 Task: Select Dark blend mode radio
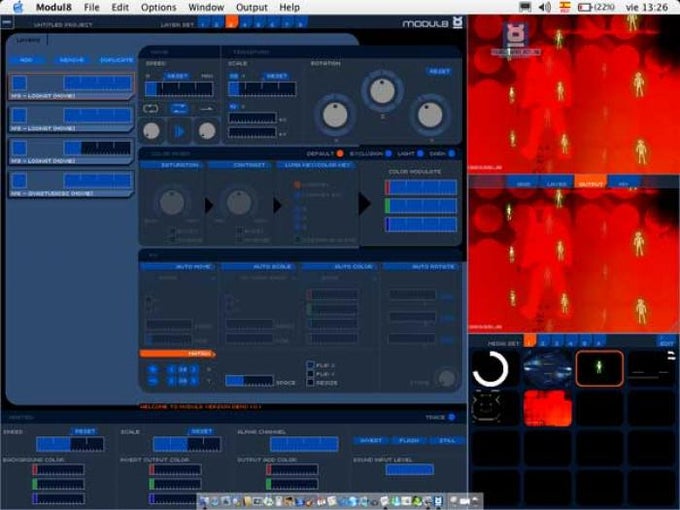pos(452,154)
